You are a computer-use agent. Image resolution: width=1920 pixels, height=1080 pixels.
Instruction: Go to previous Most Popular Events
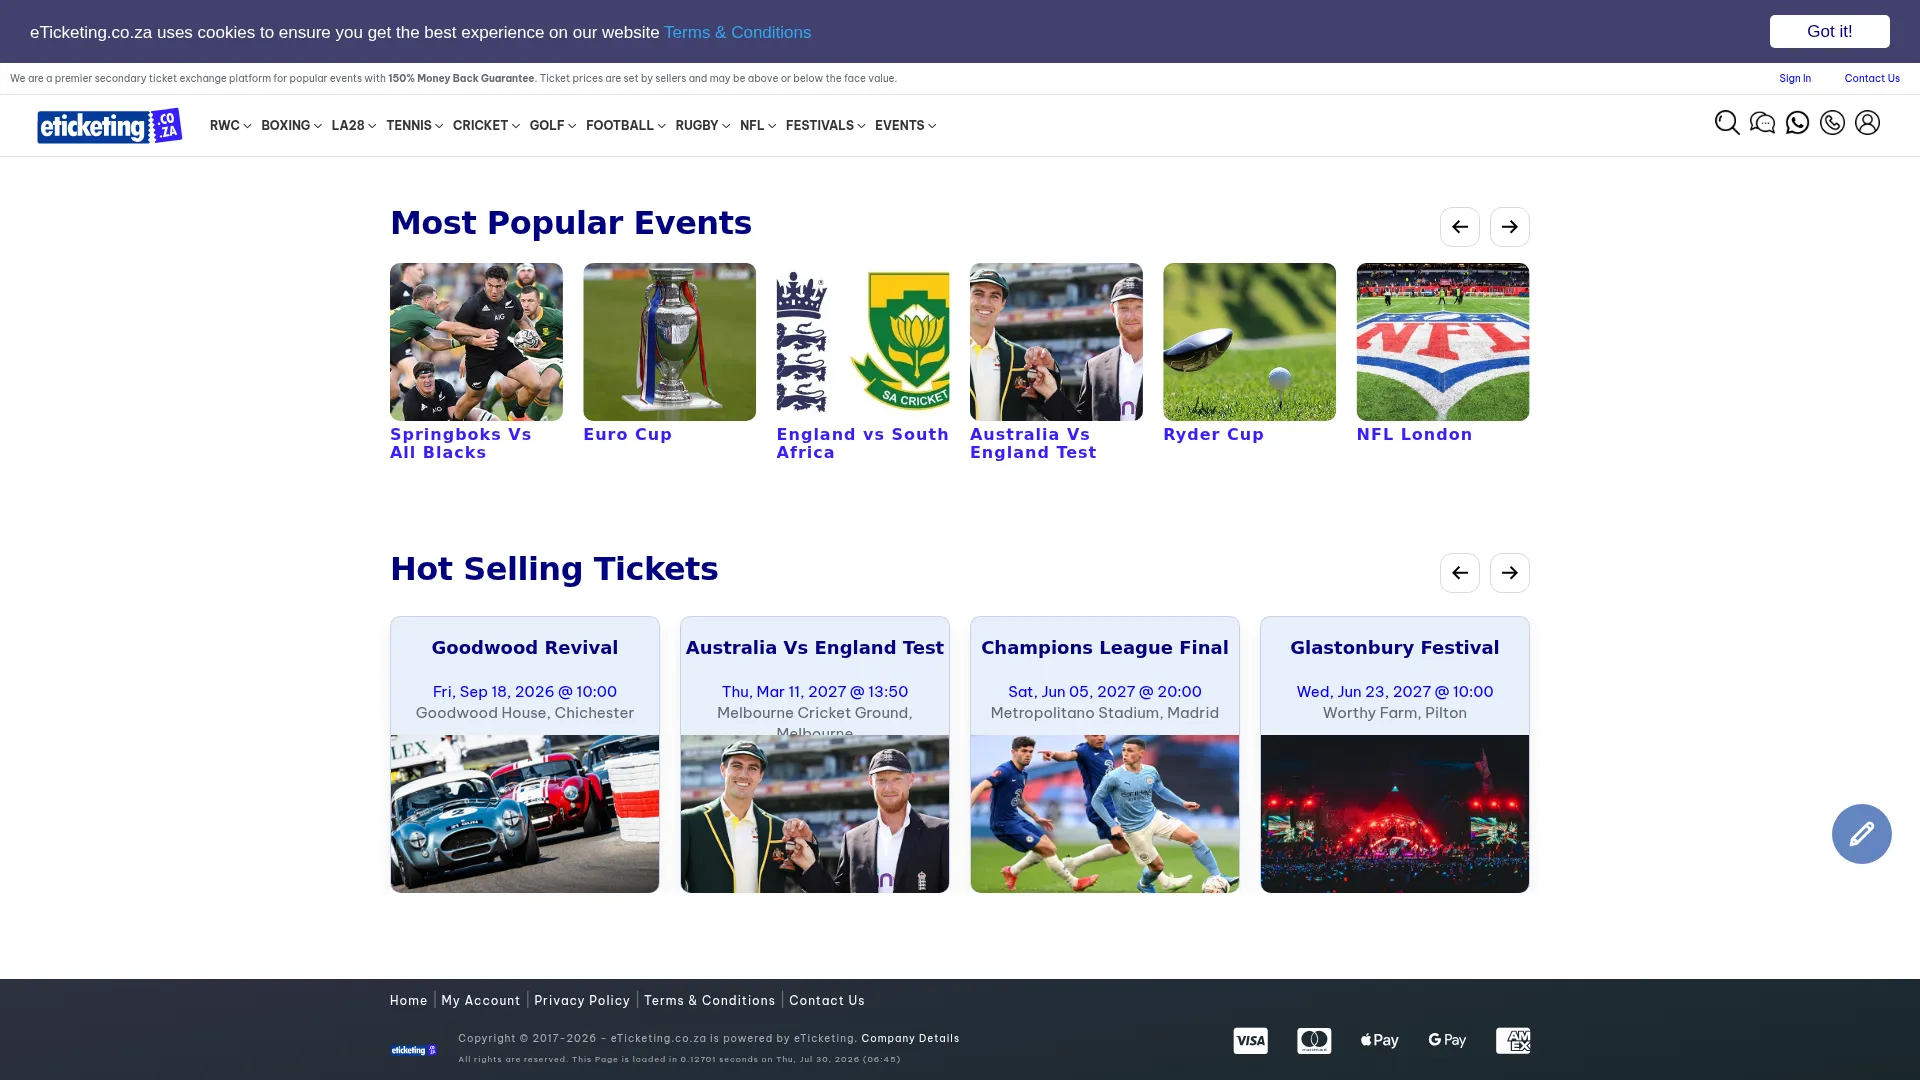pos(1460,227)
